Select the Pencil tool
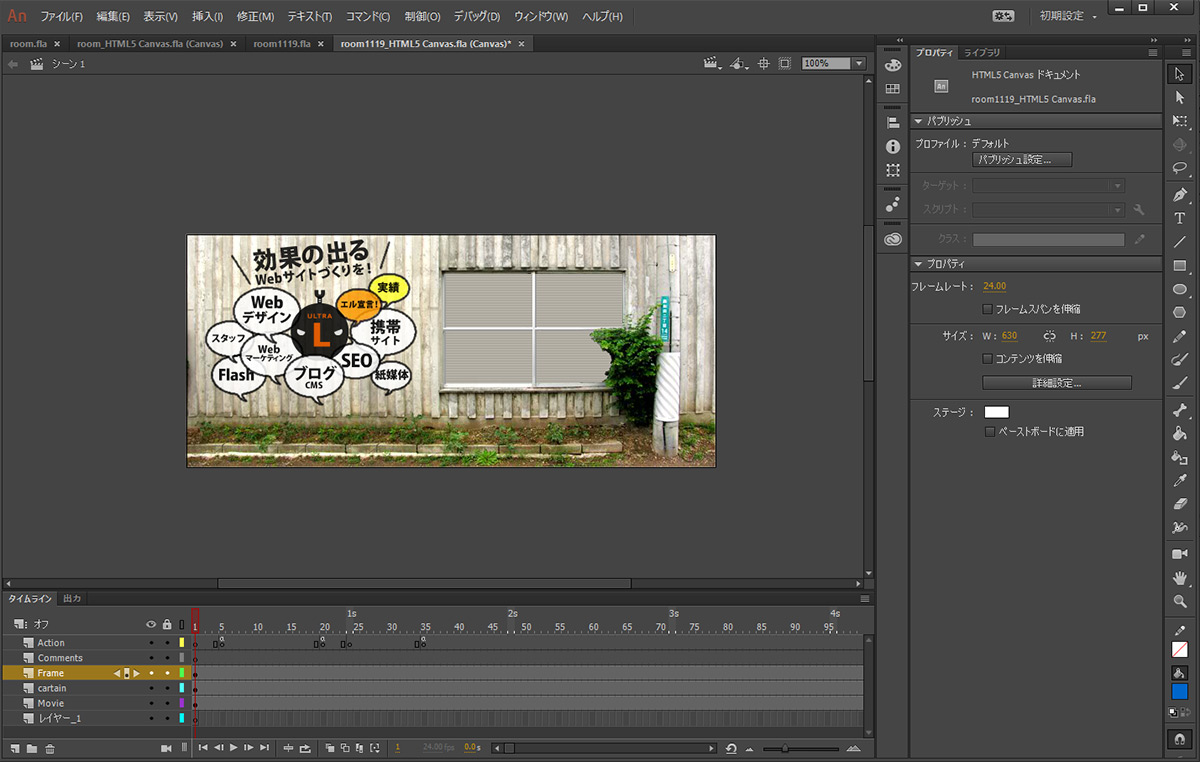The height and width of the screenshot is (762, 1200). 1180,337
